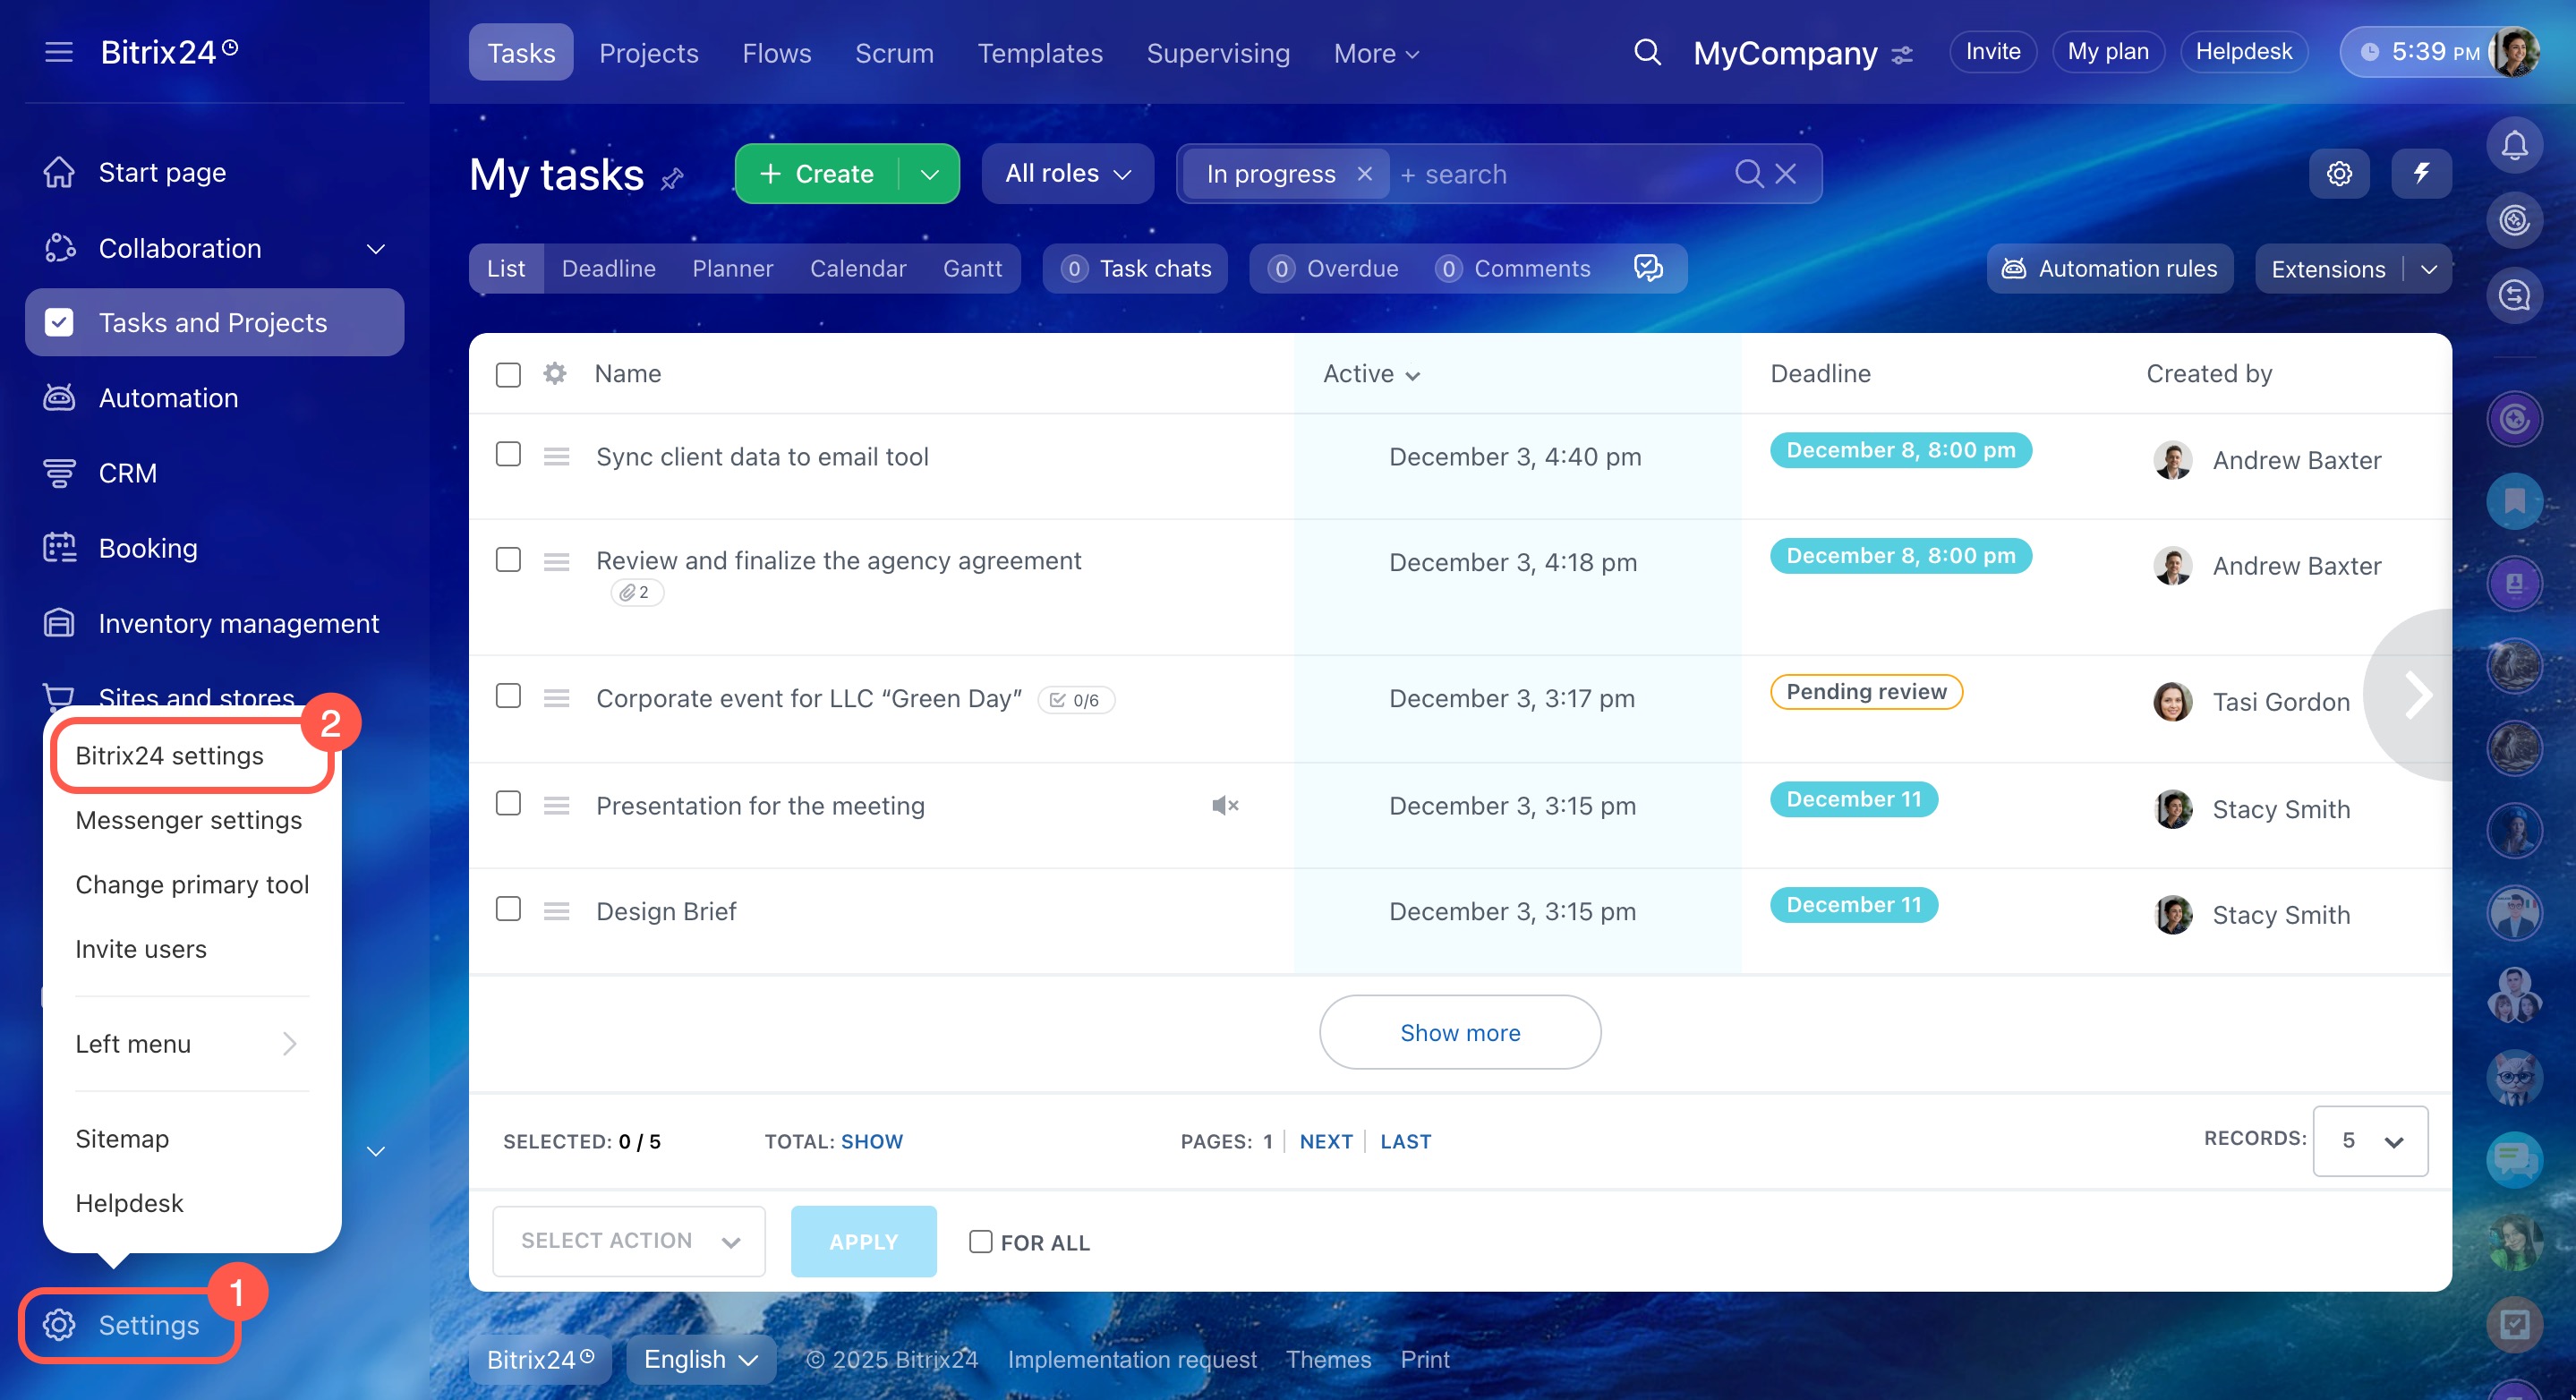
Task: Switch to the Gantt view tab
Action: (971, 269)
